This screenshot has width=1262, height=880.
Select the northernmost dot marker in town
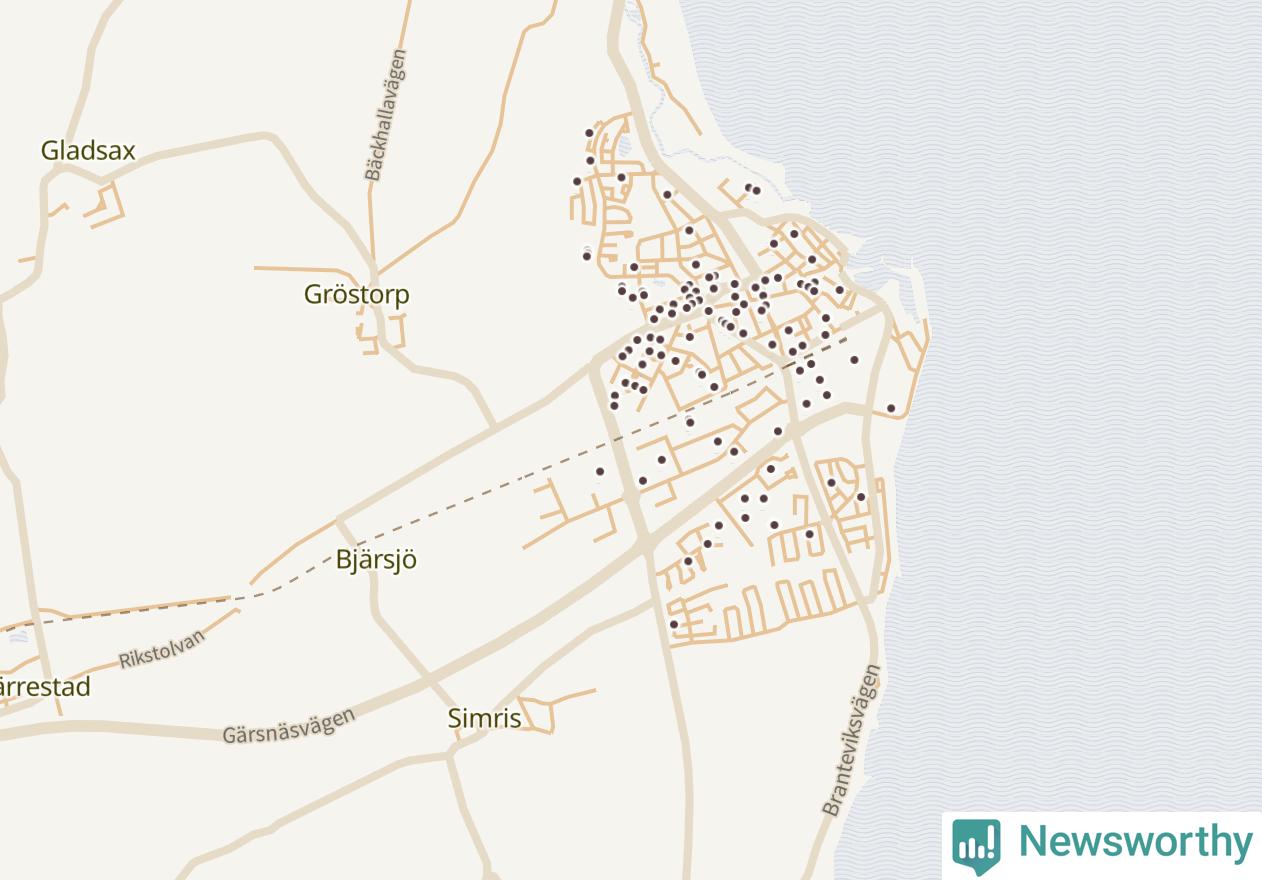589,133
